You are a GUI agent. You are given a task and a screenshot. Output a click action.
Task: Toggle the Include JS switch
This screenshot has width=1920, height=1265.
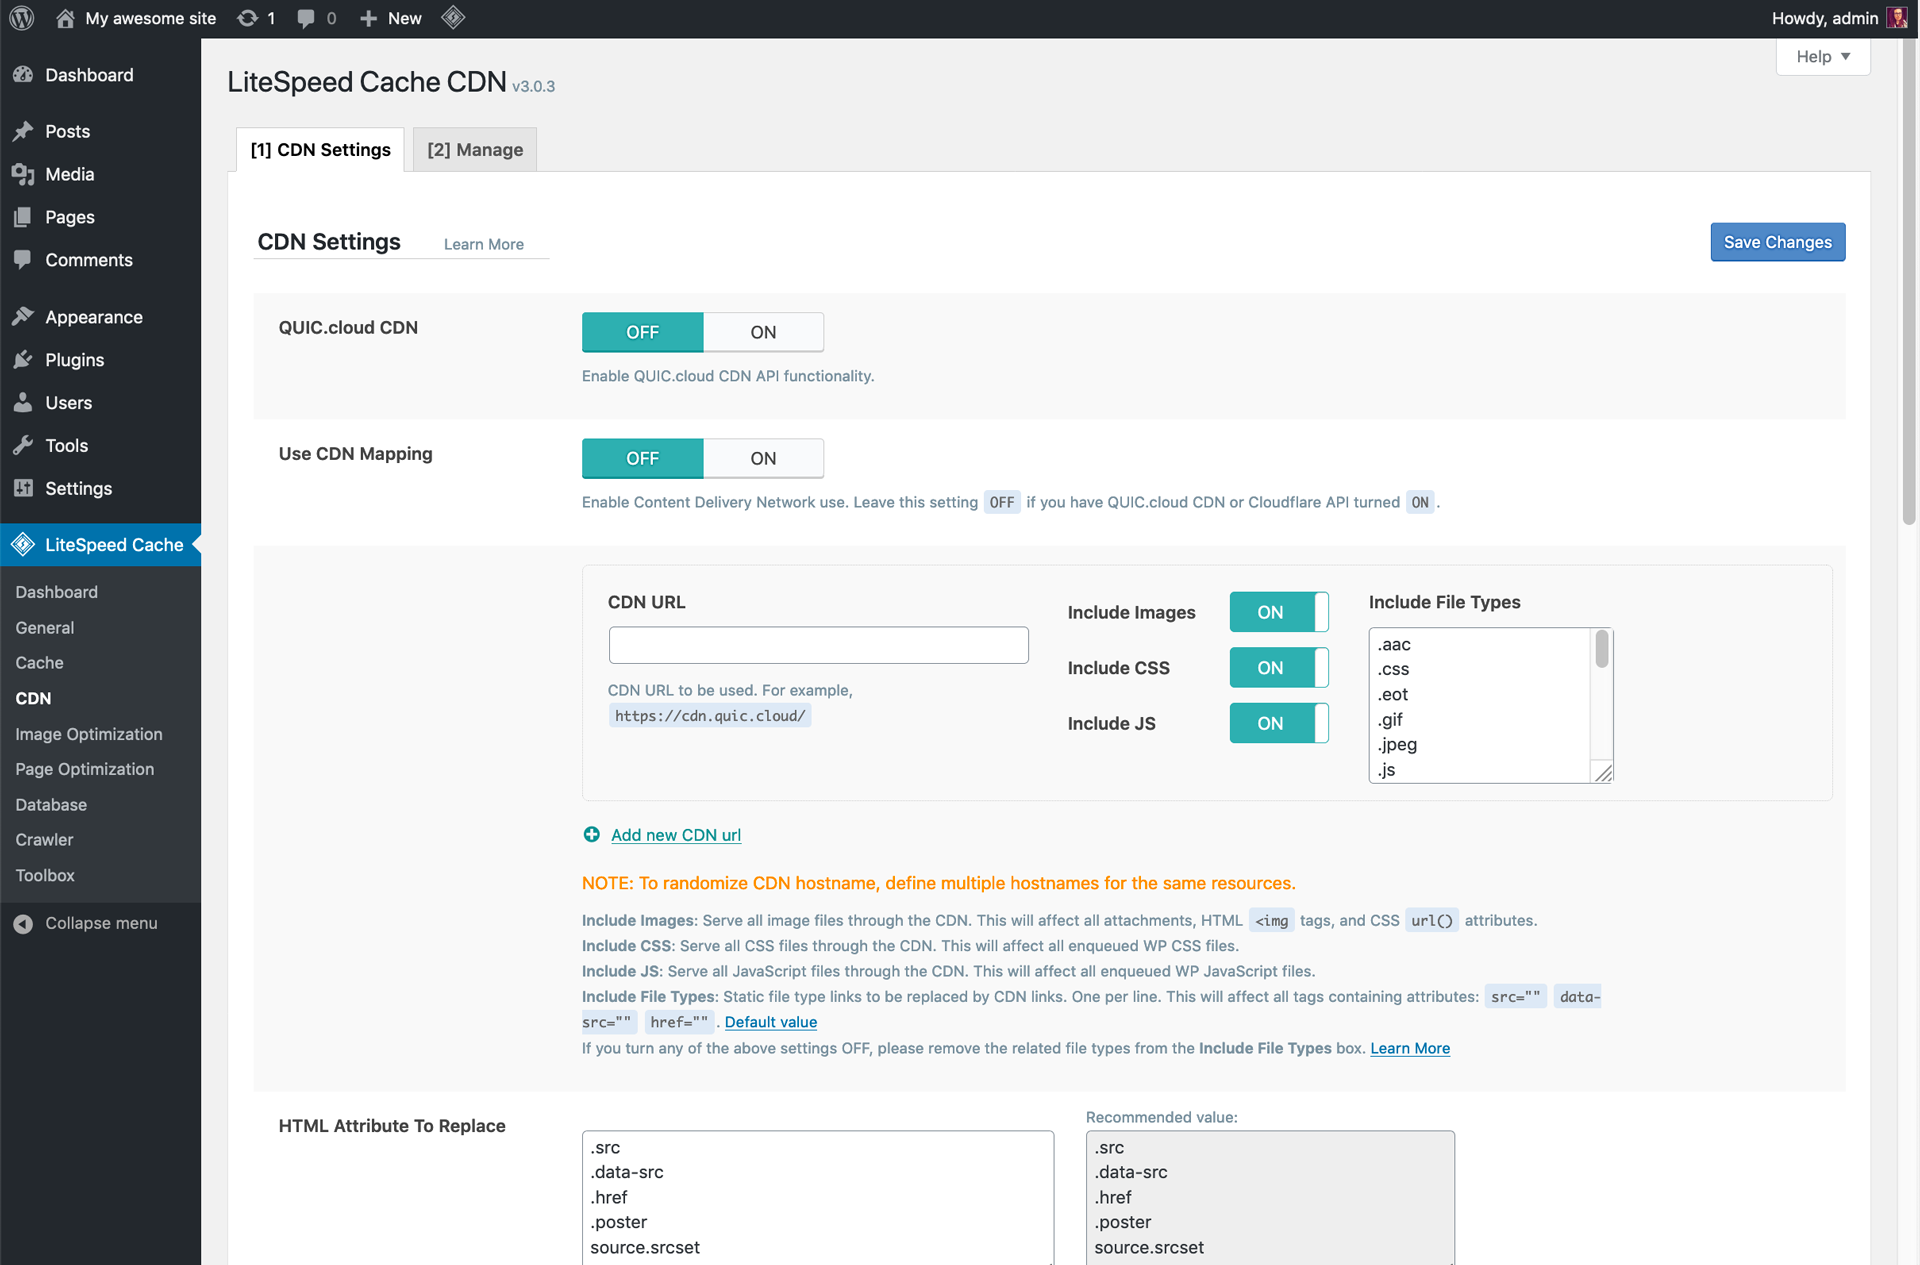point(1278,723)
